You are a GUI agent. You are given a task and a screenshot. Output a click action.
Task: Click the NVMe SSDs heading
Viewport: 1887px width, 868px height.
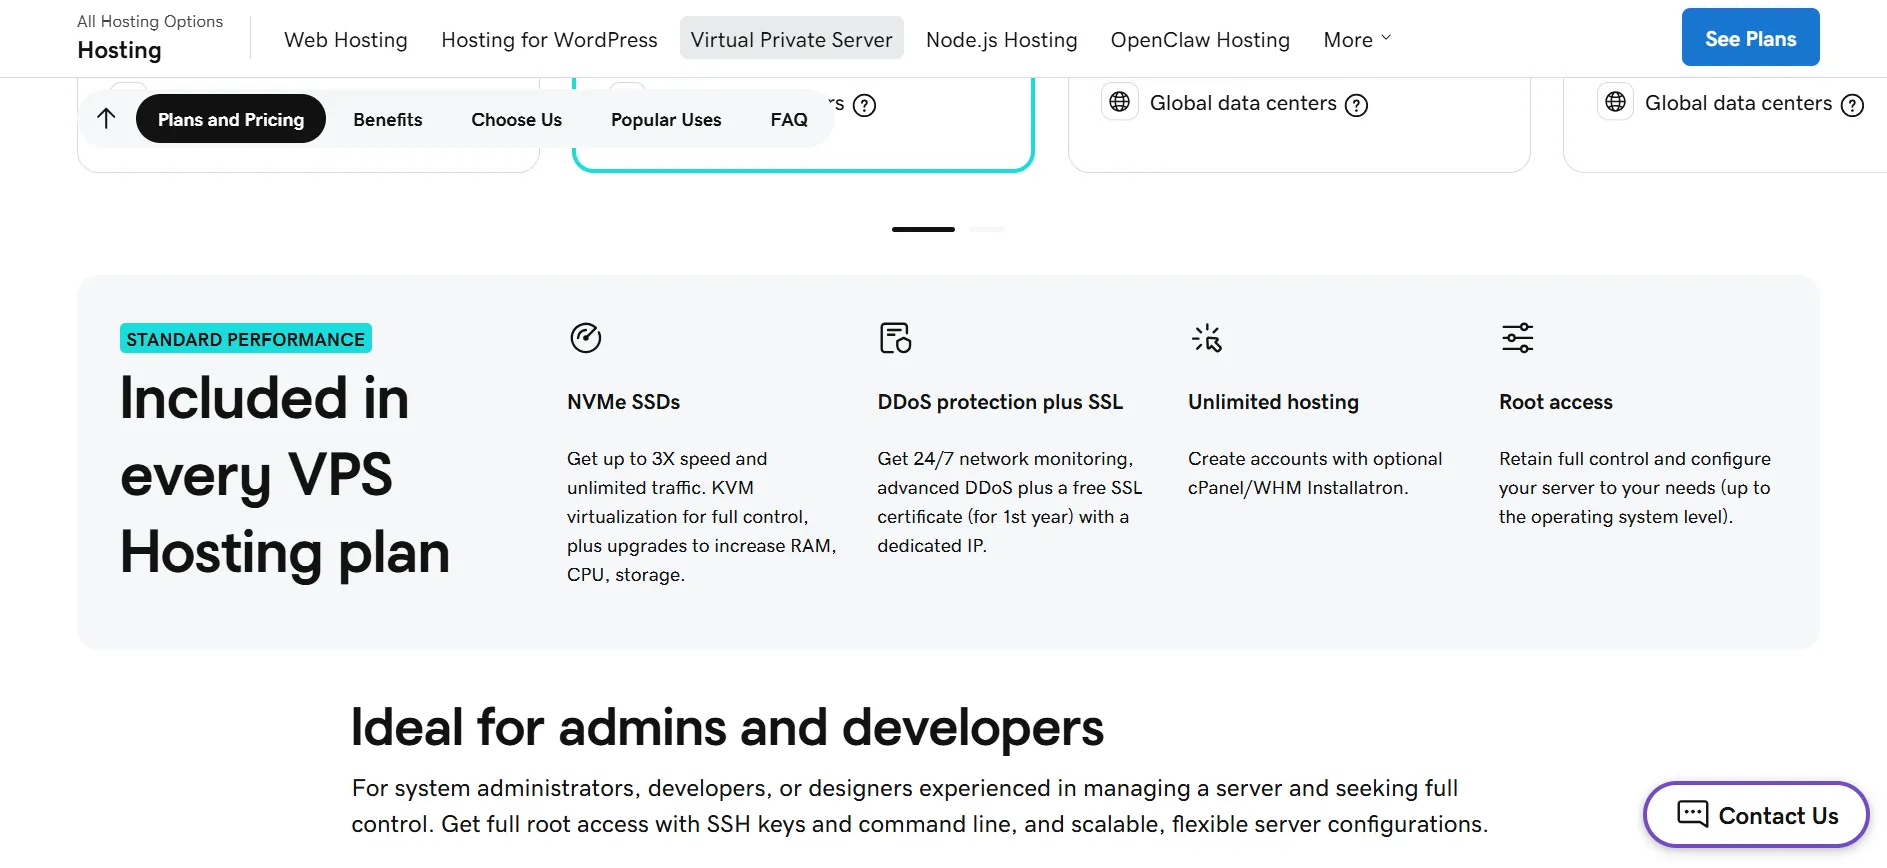click(x=623, y=402)
